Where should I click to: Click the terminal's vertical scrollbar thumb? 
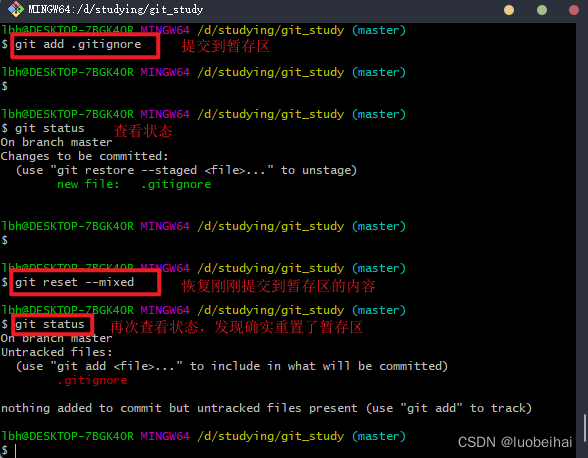(585, 428)
